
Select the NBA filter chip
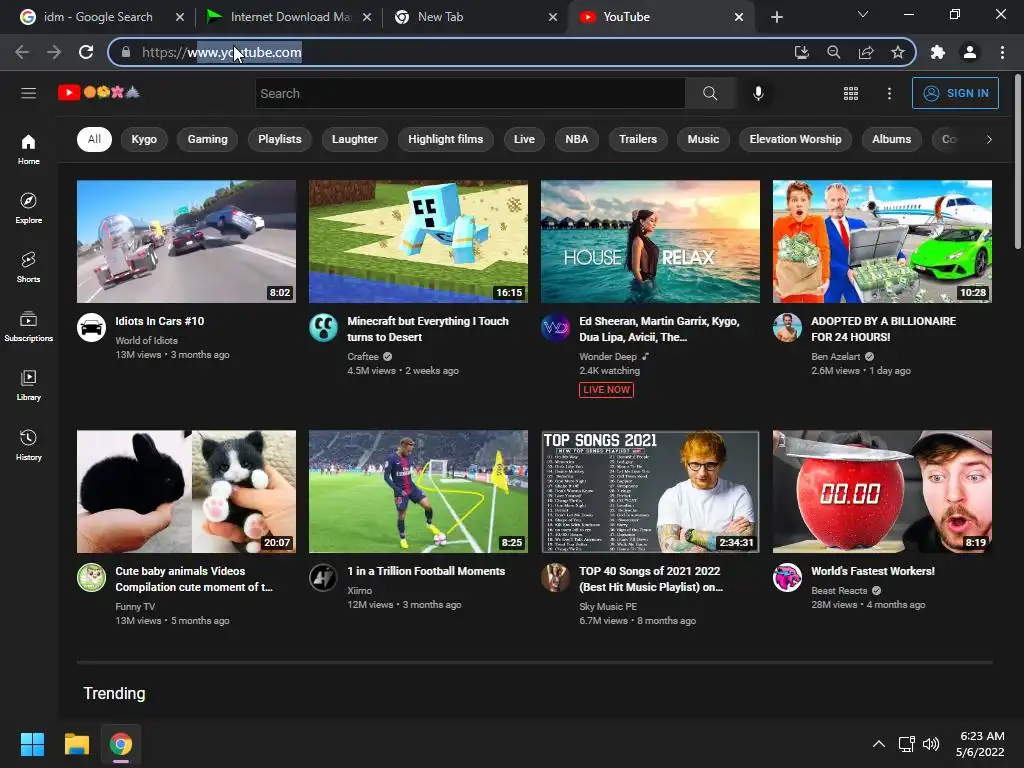(577, 139)
